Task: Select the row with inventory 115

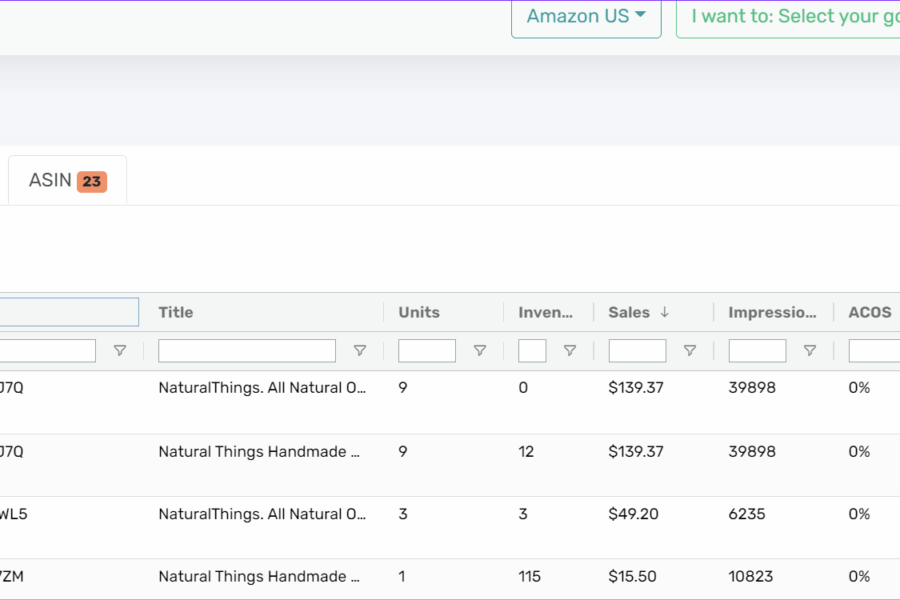Action: (450, 579)
